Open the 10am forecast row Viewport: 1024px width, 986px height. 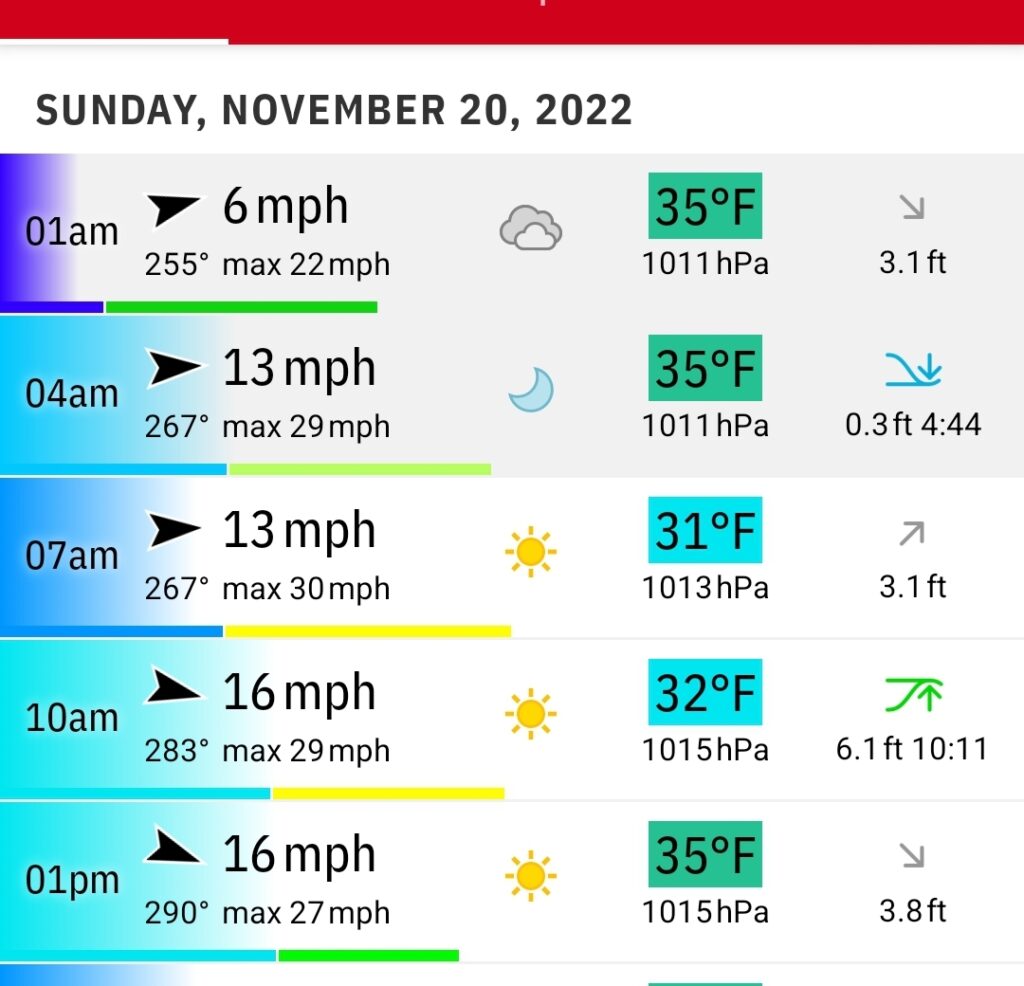[x=512, y=719]
